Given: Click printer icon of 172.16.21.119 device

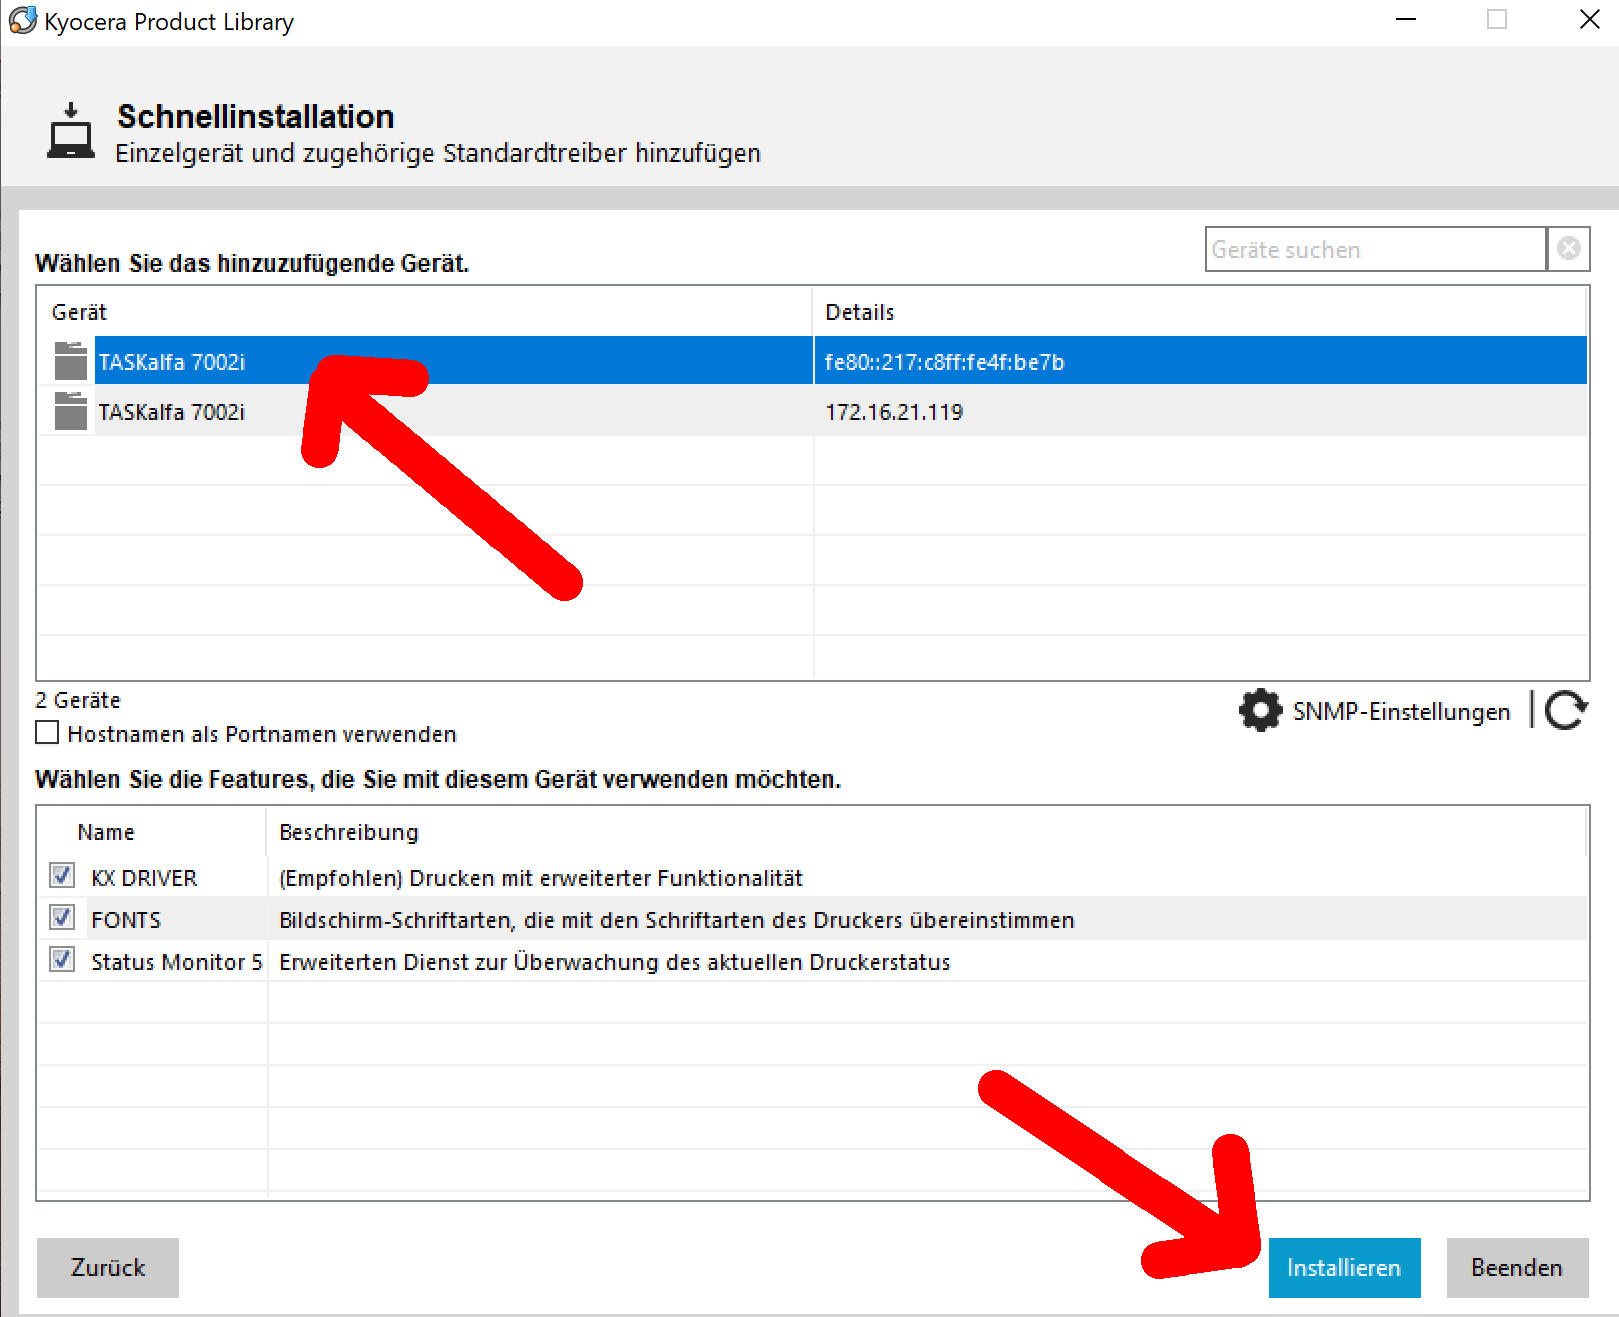Looking at the screenshot, I should point(70,412).
